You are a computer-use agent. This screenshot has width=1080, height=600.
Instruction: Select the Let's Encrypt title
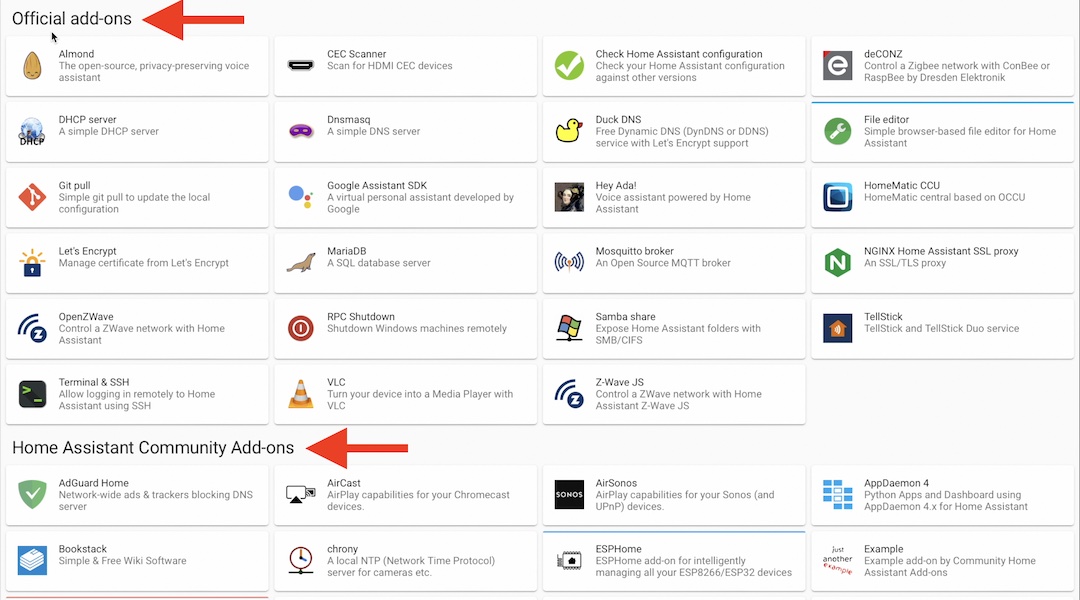(87, 251)
